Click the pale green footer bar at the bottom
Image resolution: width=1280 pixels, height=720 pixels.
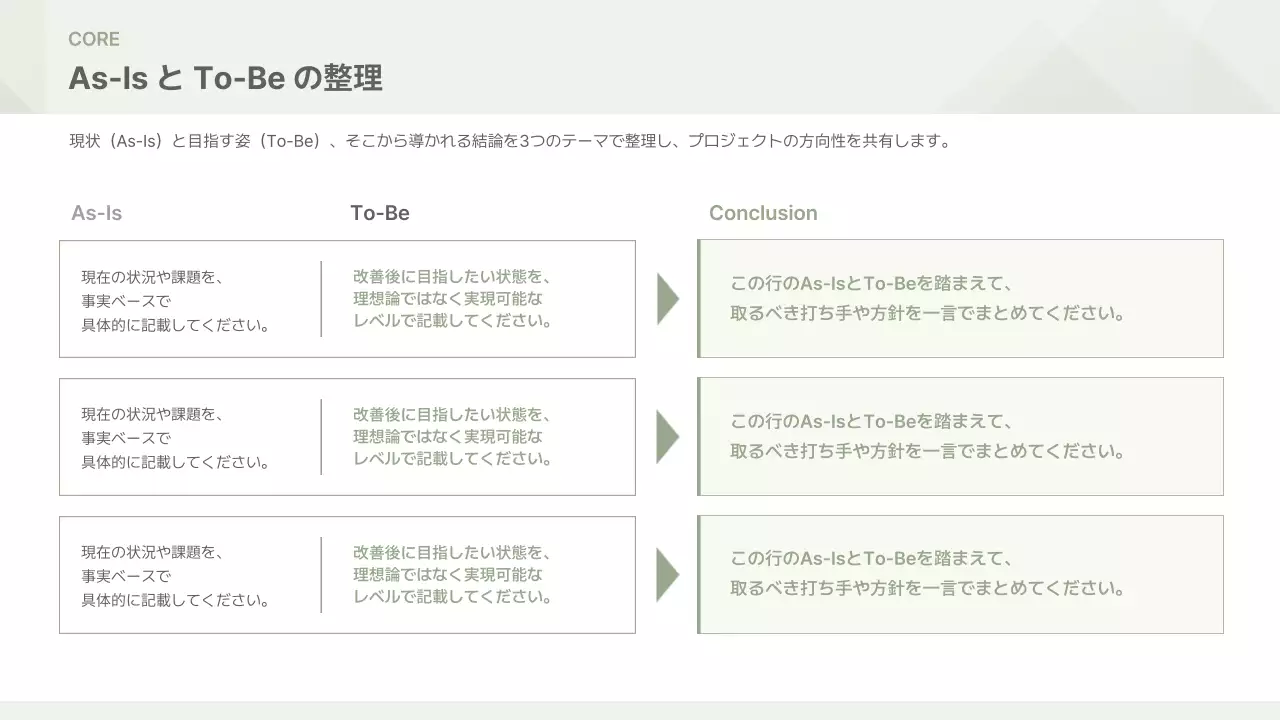pyautogui.click(x=640, y=712)
